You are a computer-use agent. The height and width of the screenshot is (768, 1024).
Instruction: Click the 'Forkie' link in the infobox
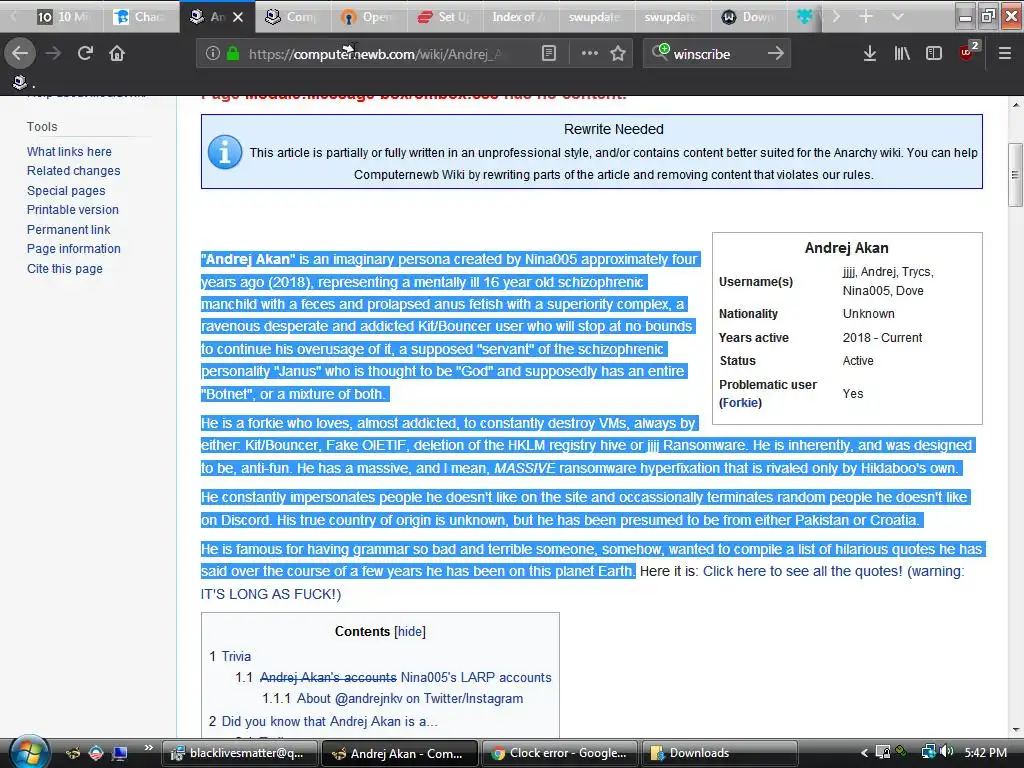click(x=741, y=403)
